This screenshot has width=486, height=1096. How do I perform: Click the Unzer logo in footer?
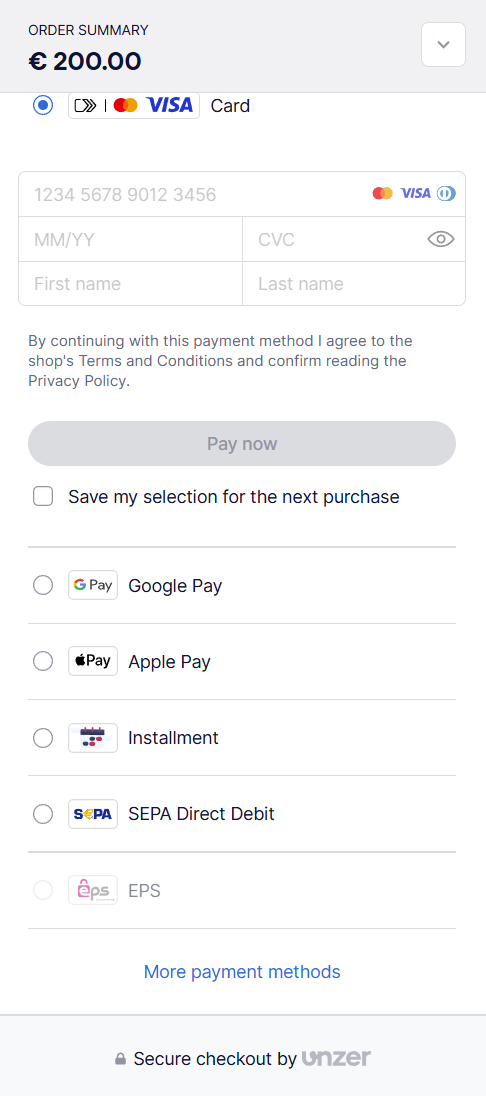[x=336, y=1058]
